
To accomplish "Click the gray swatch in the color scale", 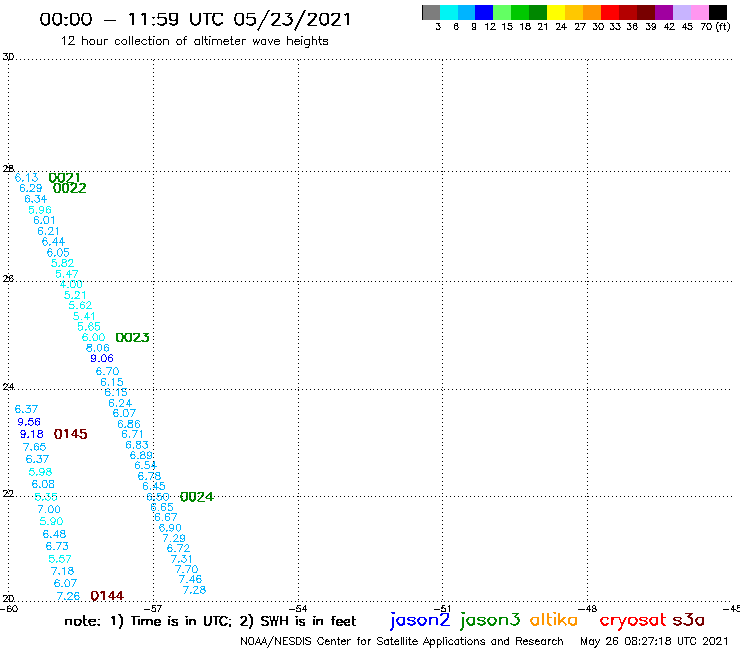I will point(431,12).
